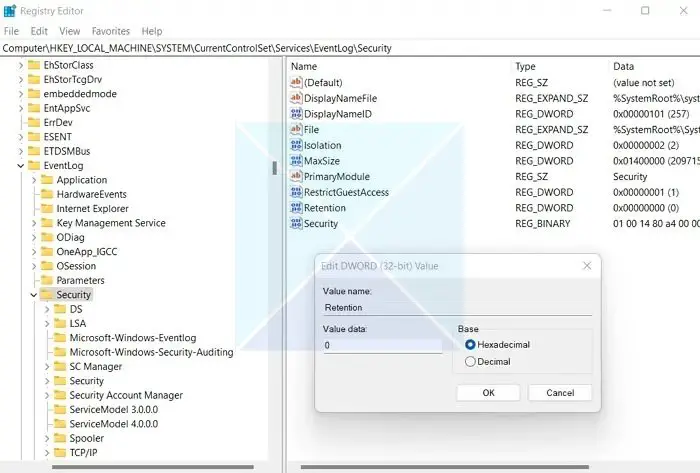Open the Favorites menu
This screenshot has width=700, height=473.
[x=111, y=31]
